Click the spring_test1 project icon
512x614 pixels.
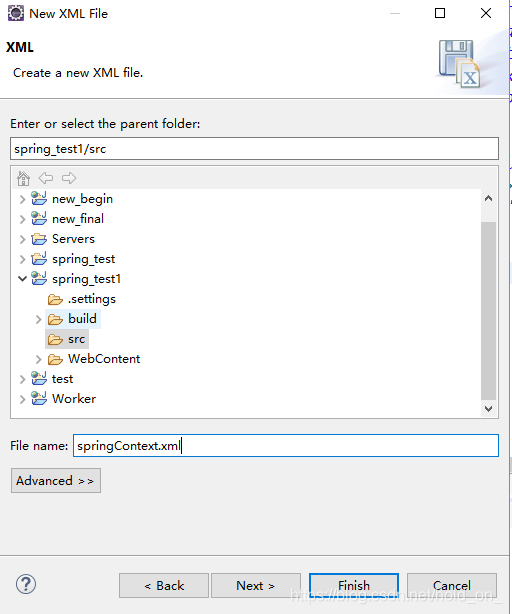pyautogui.click(x=39, y=278)
